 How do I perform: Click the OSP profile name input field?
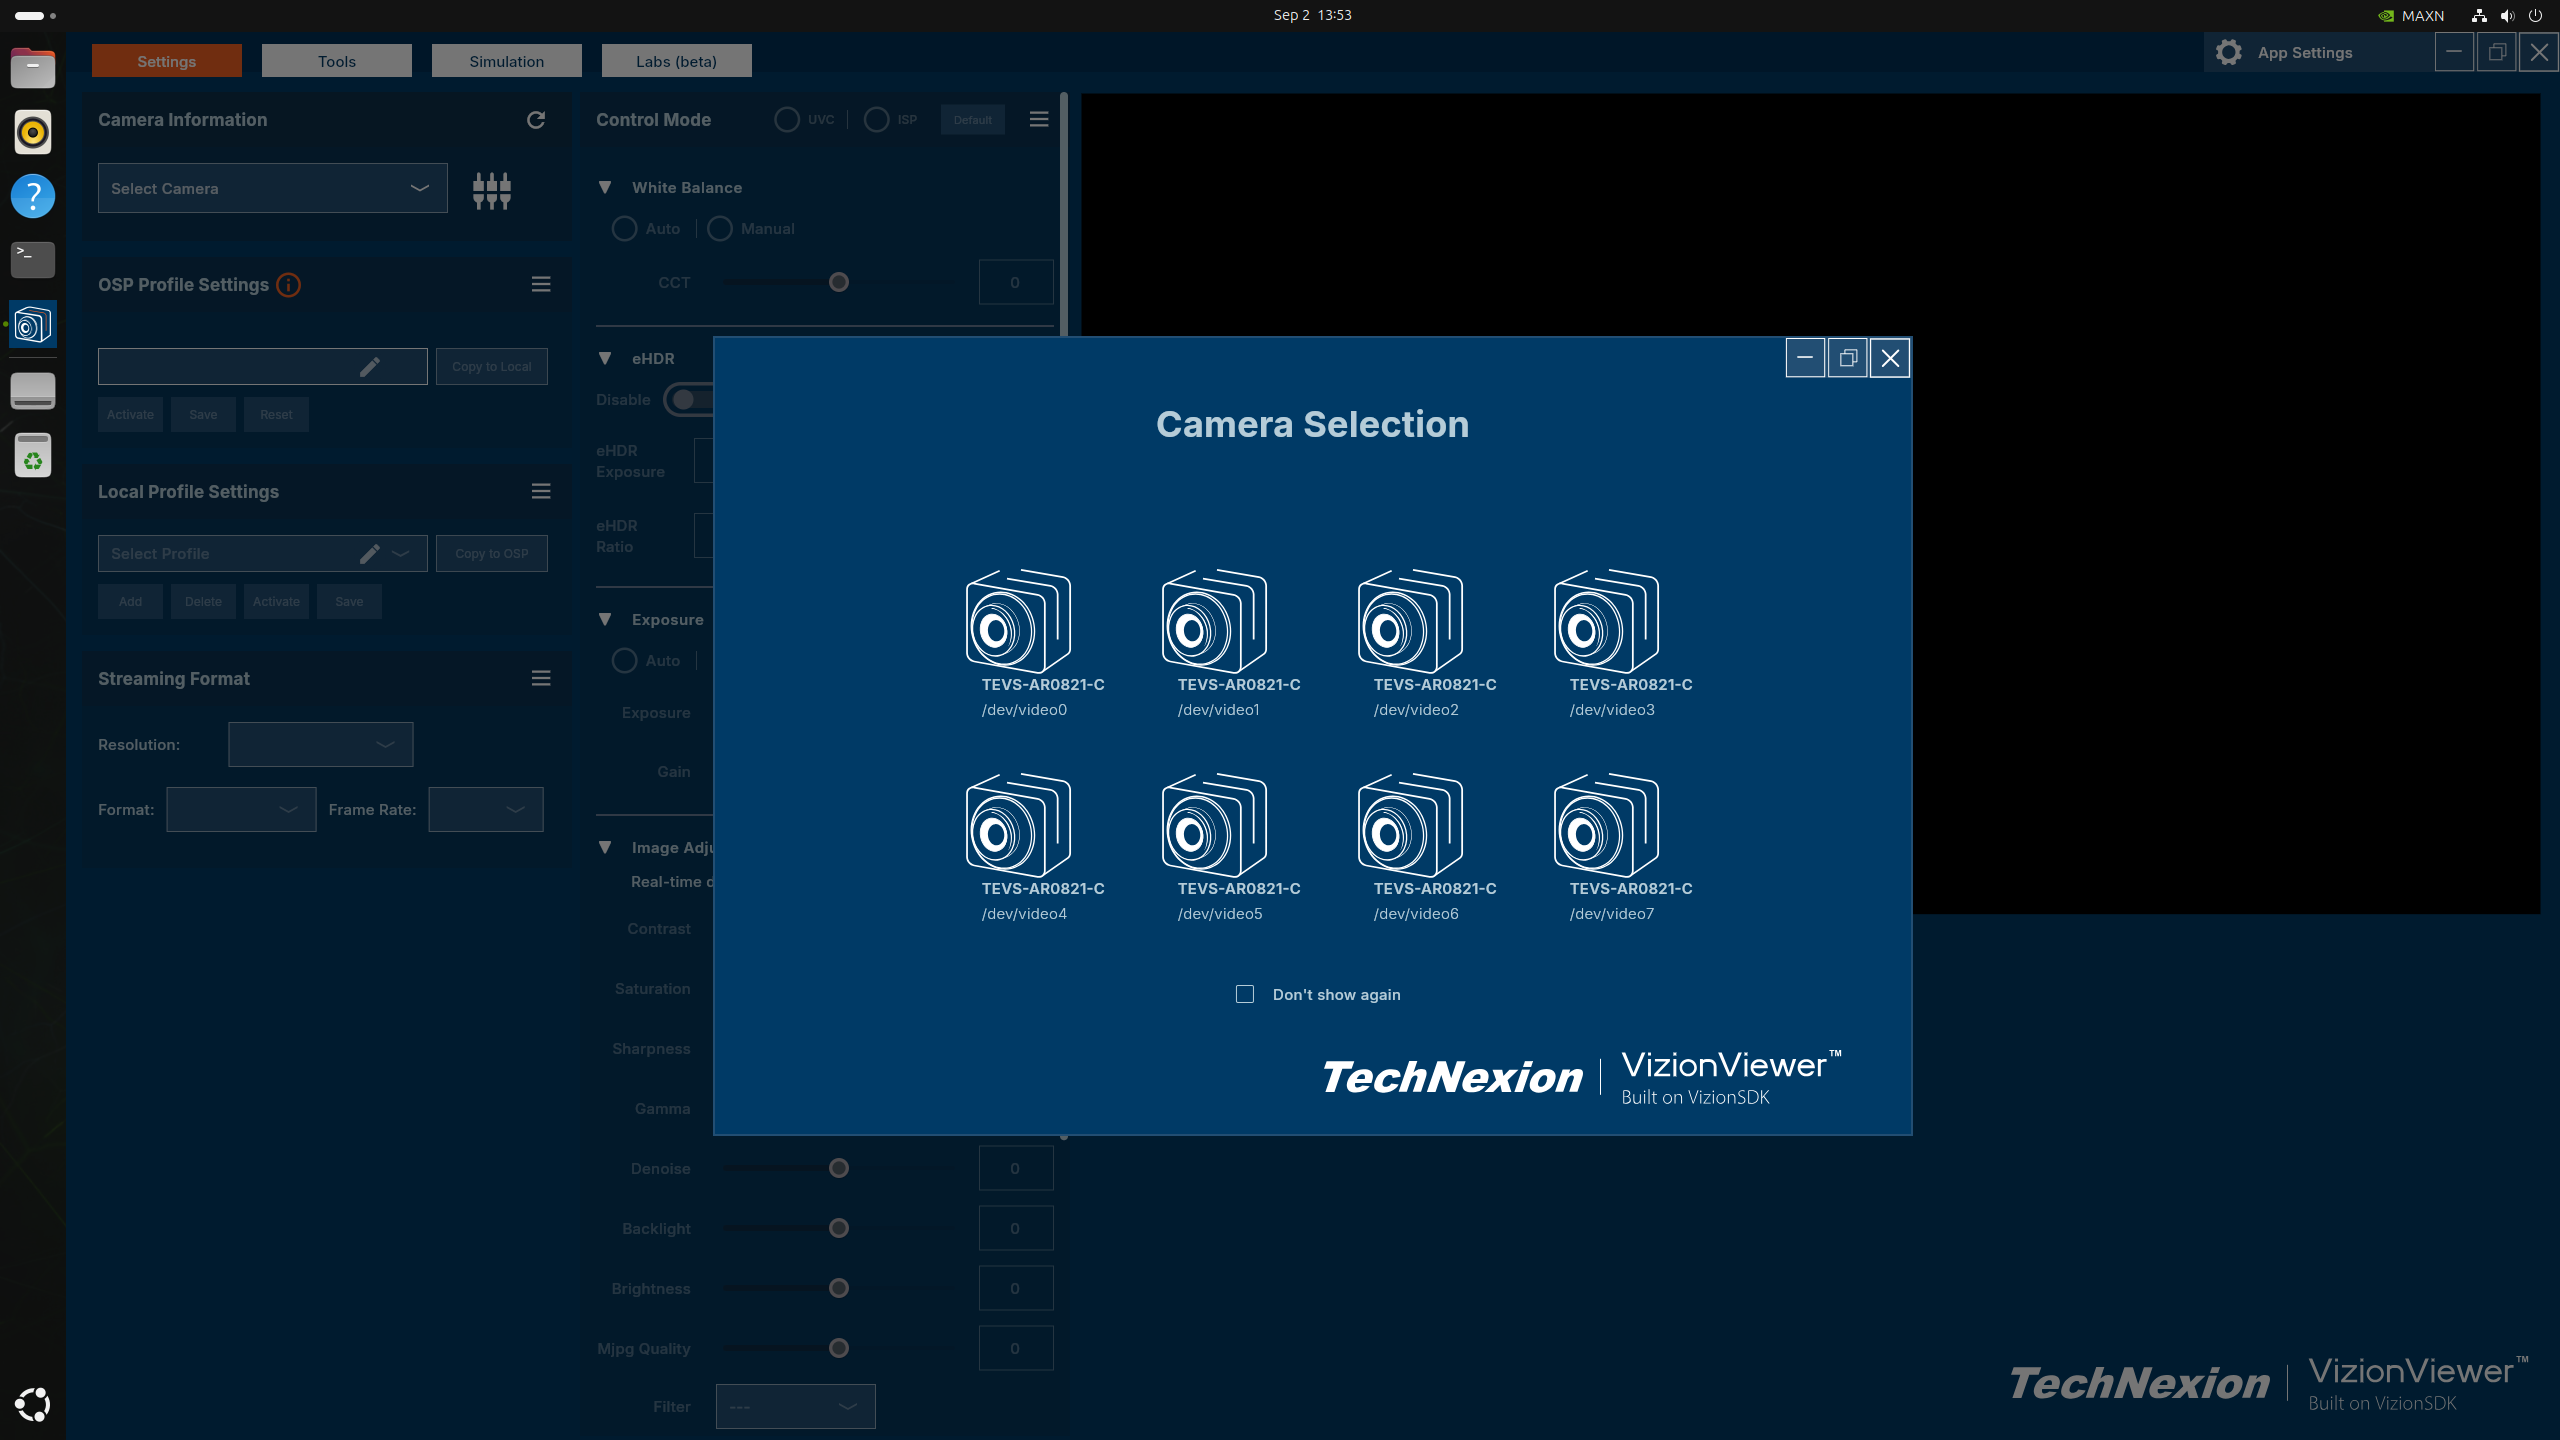(x=262, y=367)
